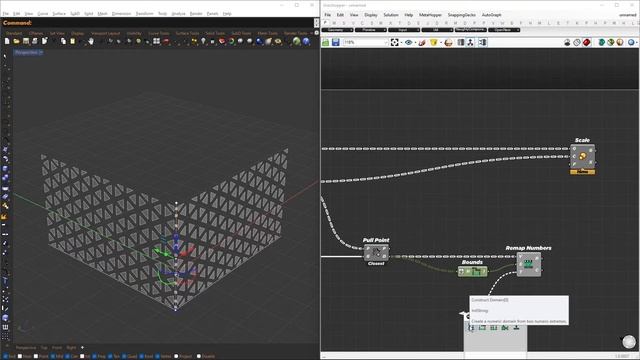Click the blue globe icon at Grasshopper toolbar end
Image resolution: width=640 pixels, height=360 pixels.
631,42
